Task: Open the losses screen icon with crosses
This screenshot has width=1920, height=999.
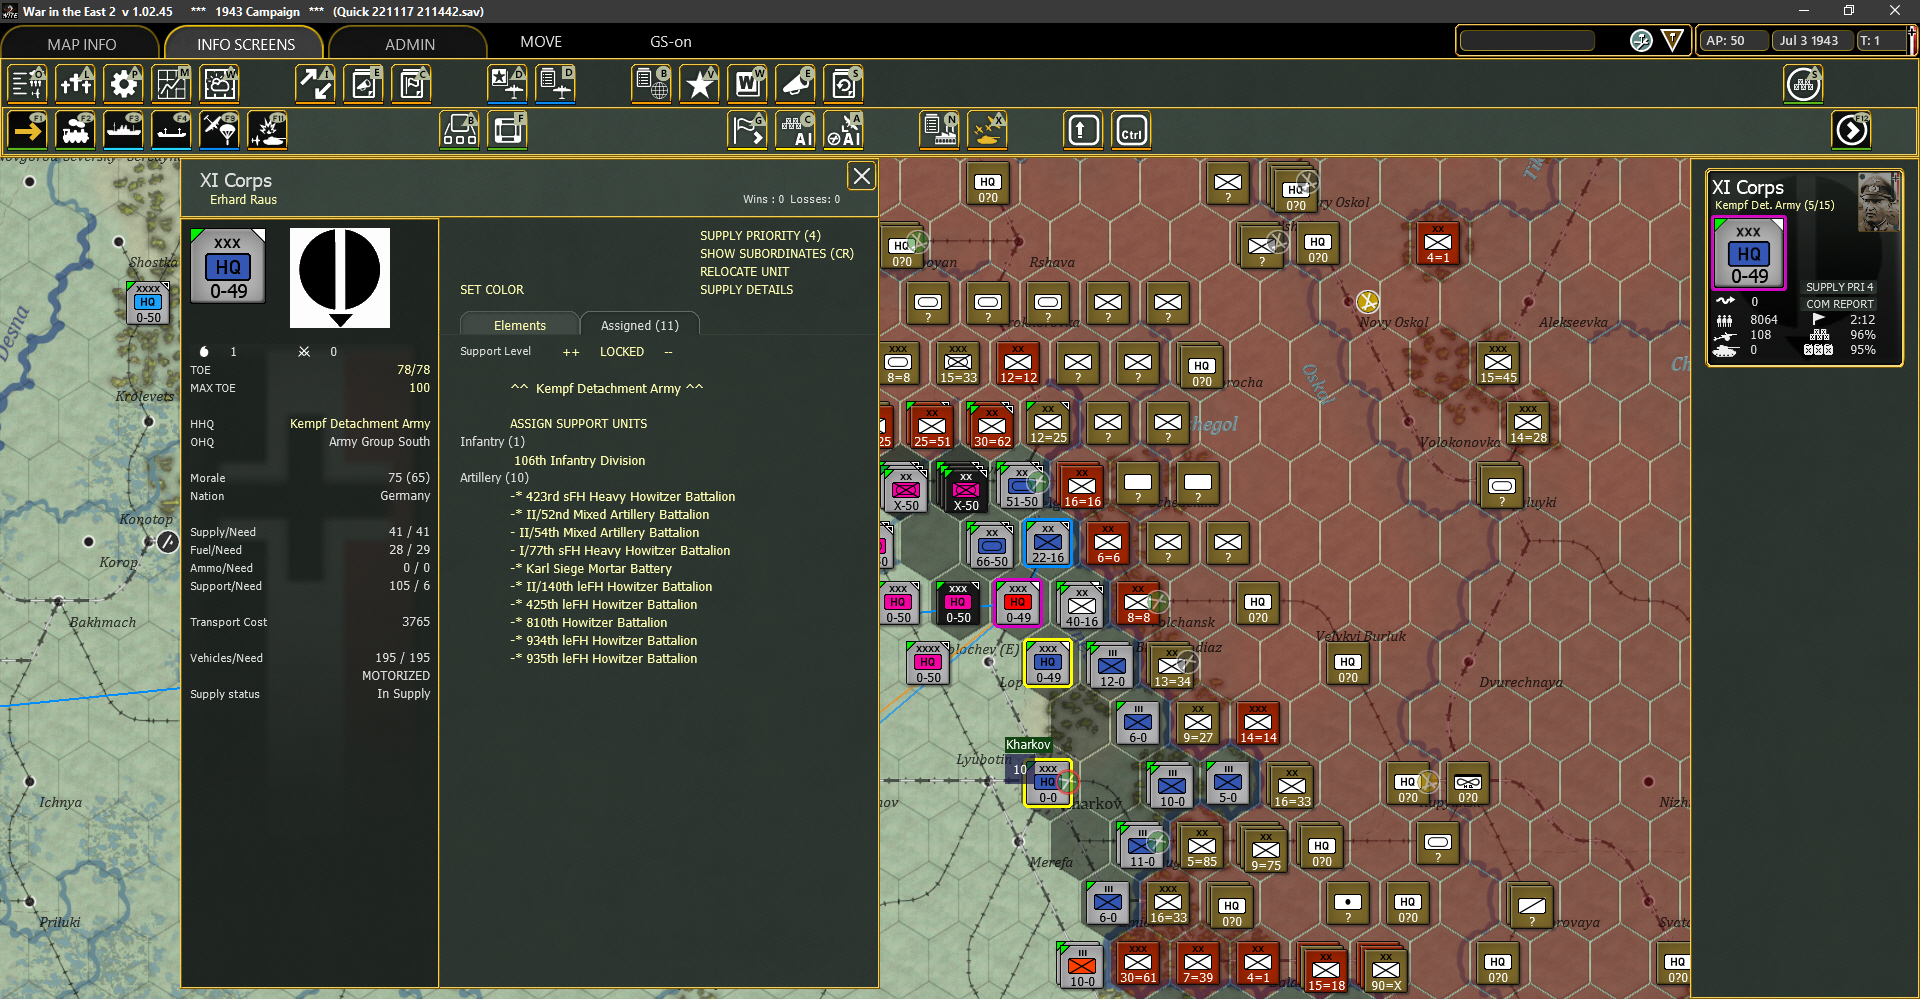Action: [75, 84]
